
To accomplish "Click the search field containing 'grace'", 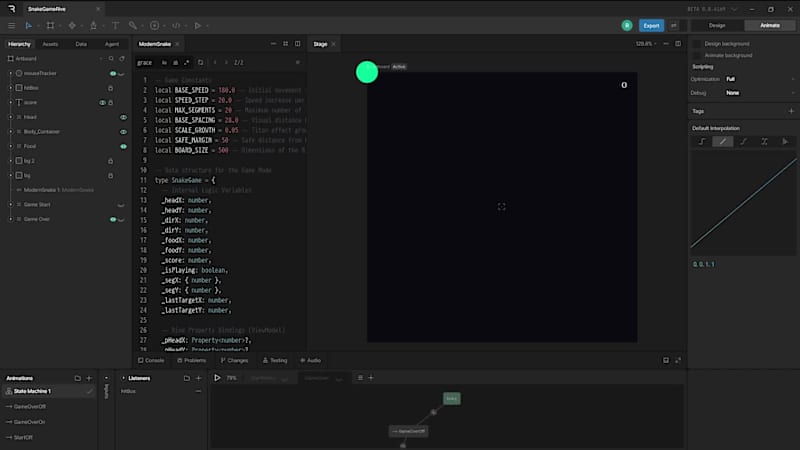I will 146,62.
